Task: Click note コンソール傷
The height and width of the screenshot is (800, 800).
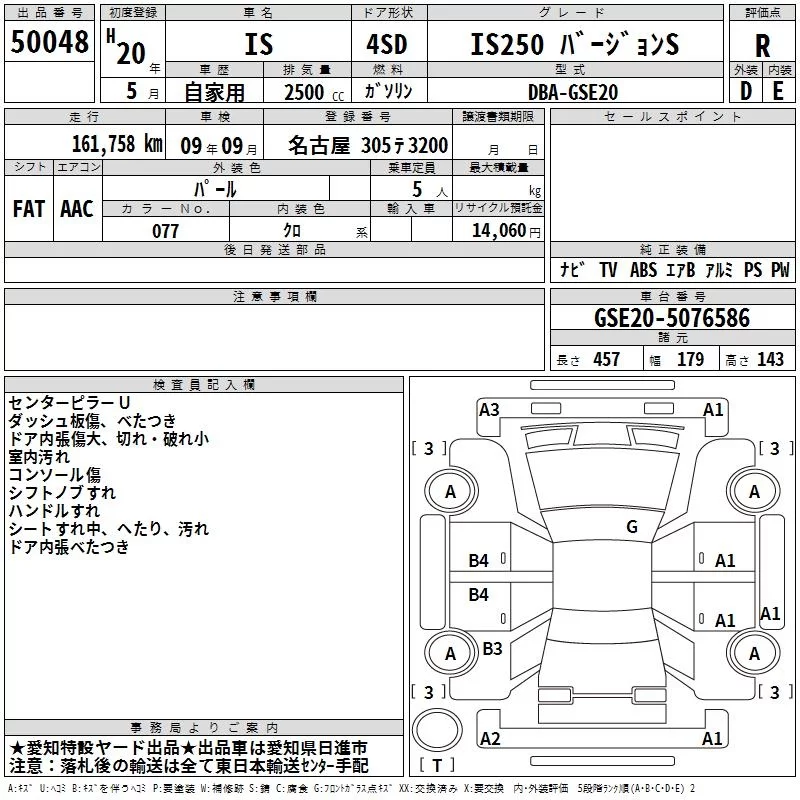Action: coord(55,474)
